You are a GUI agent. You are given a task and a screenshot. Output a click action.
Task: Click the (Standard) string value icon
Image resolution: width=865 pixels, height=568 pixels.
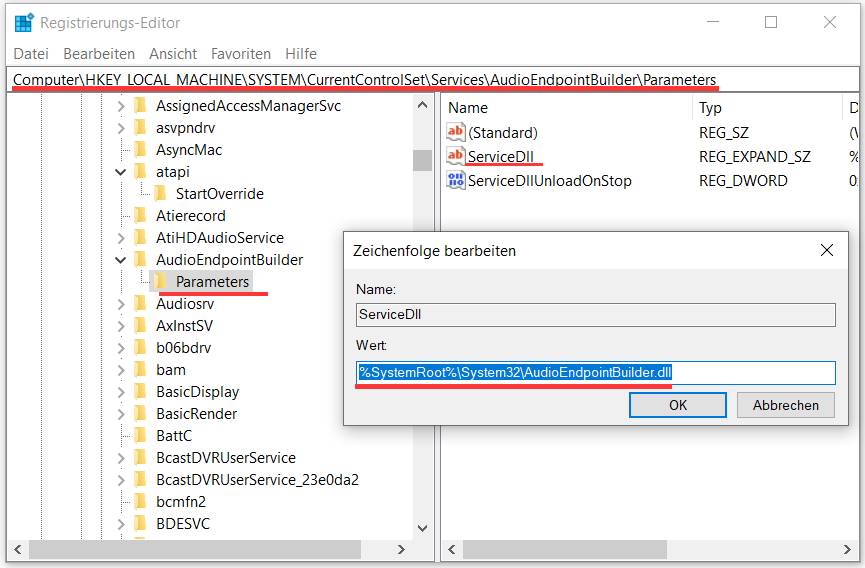tap(456, 132)
